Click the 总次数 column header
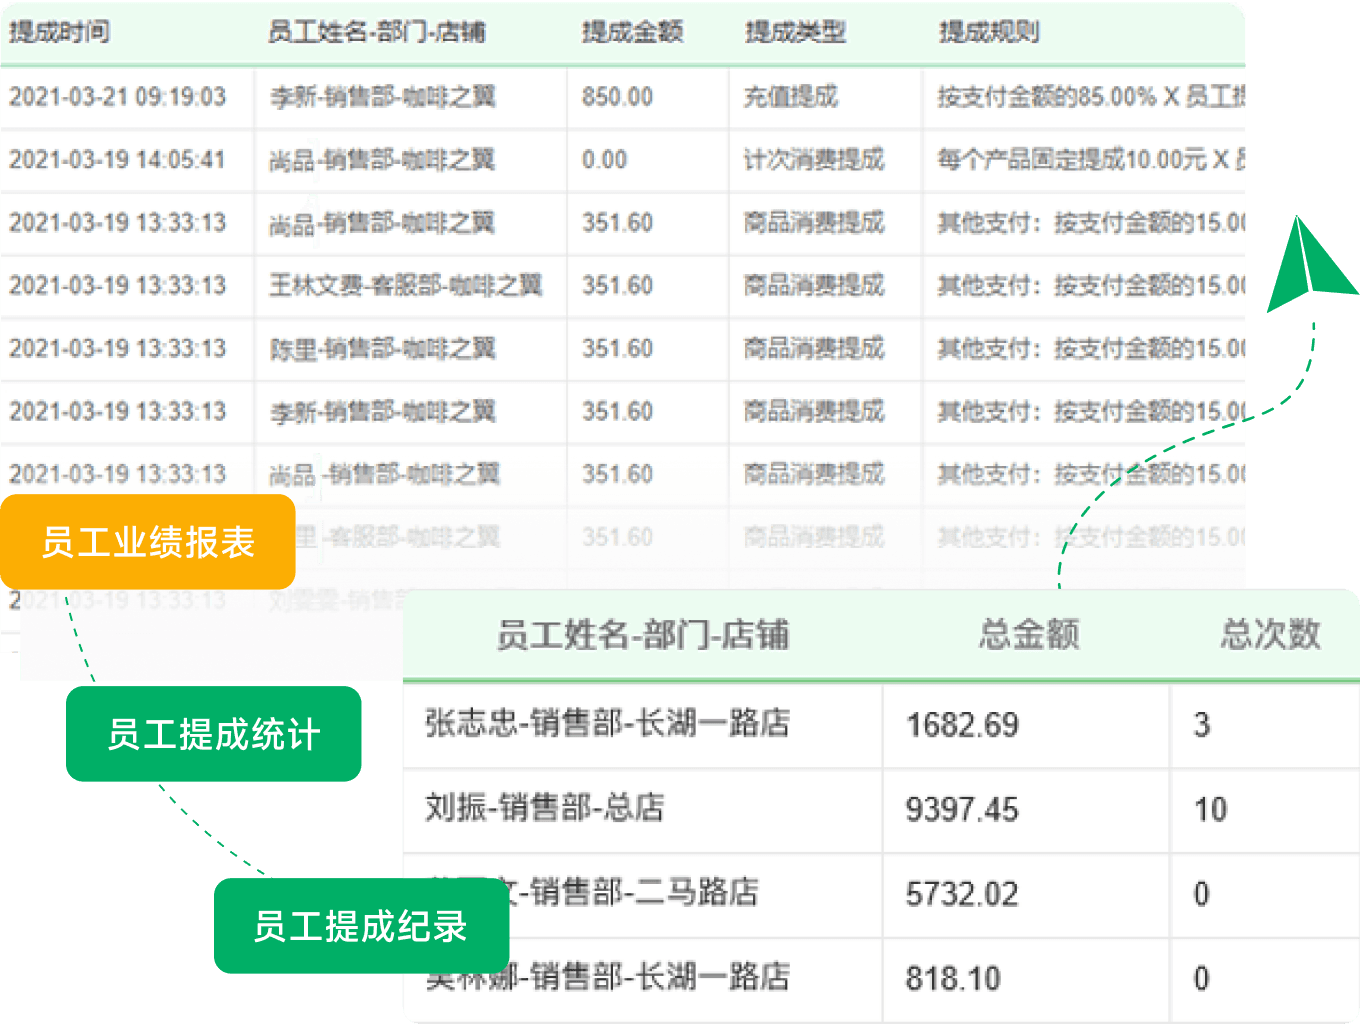Image resolution: width=1360 pixels, height=1024 pixels. (x=1271, y=634)
